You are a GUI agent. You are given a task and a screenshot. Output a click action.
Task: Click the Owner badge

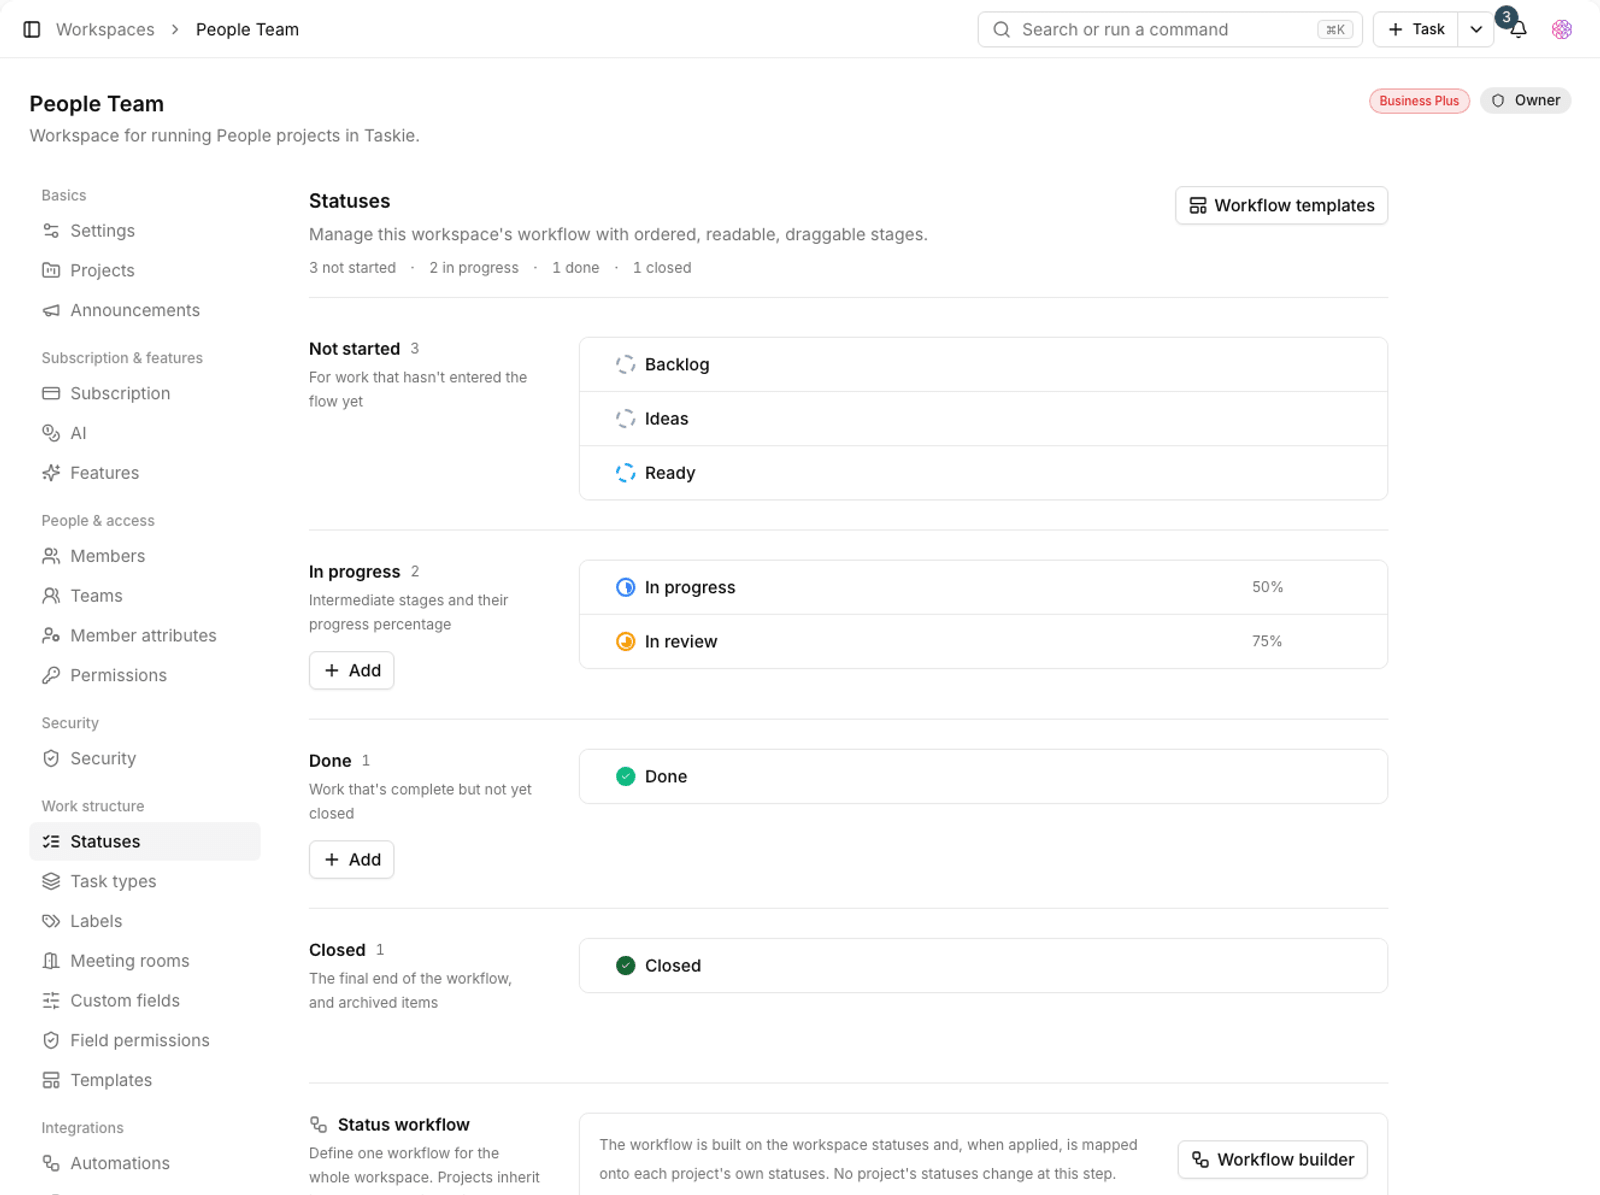[x=1525, y=100]
